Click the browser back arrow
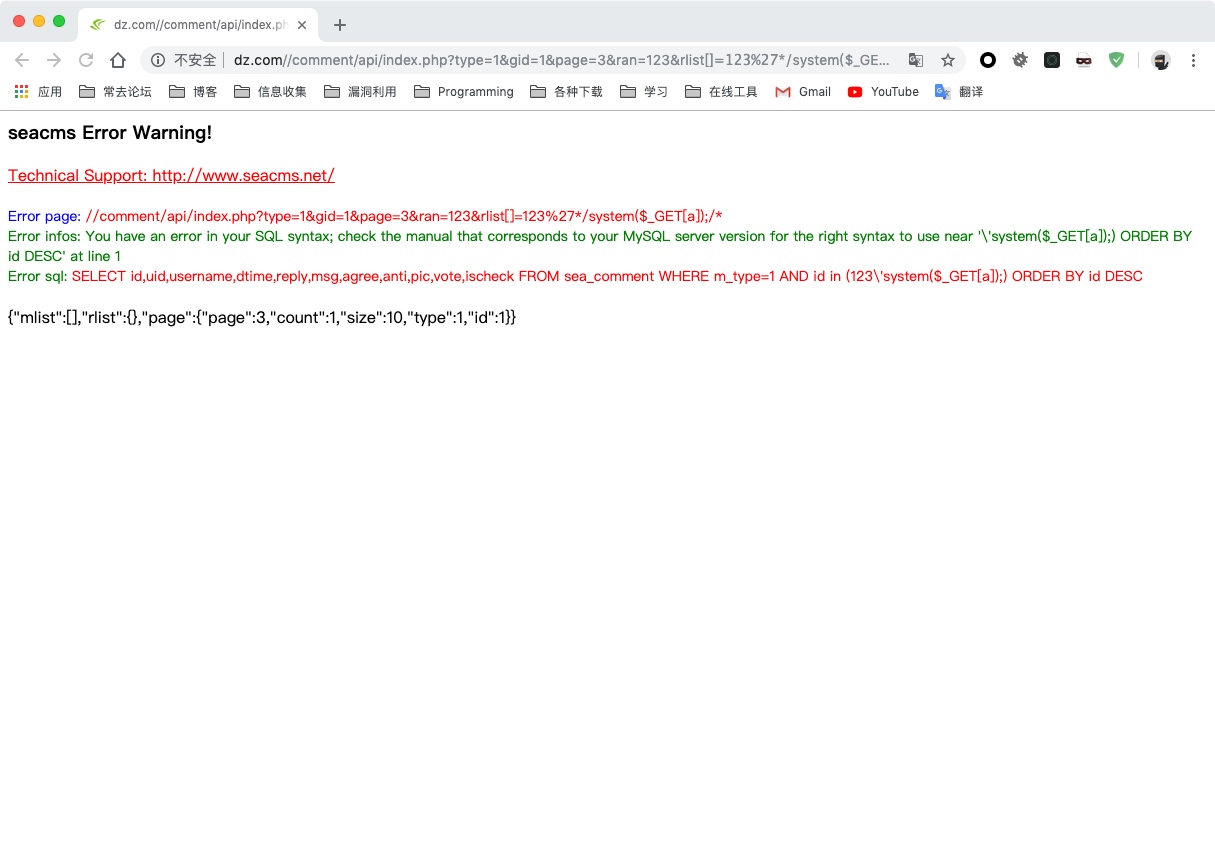Image resolution: width=1215 pixels, height=852 pixels. click(x=22, y=60)
